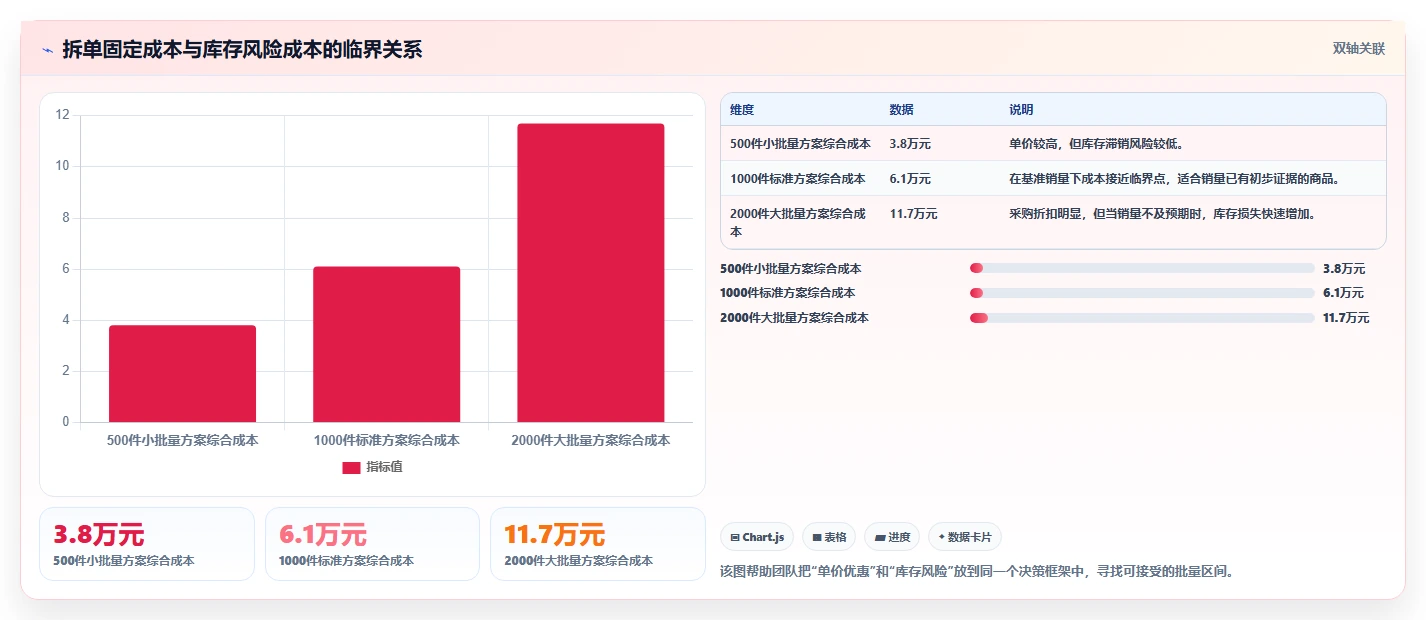Select the 数据卡片 tag chip
1426x620 pixels.
965,537
